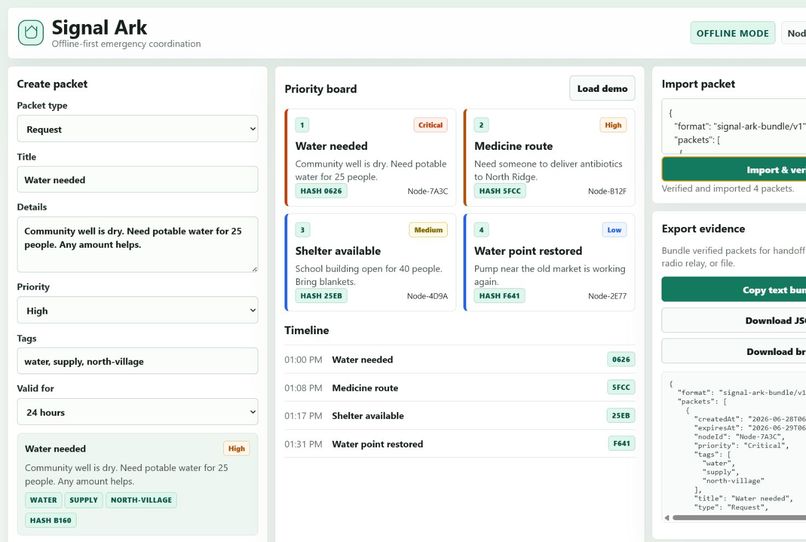Viewport: 806px width, 542px height.
Task: Click the rank 4 badge on Water point restored
Action: pos(481,230)
